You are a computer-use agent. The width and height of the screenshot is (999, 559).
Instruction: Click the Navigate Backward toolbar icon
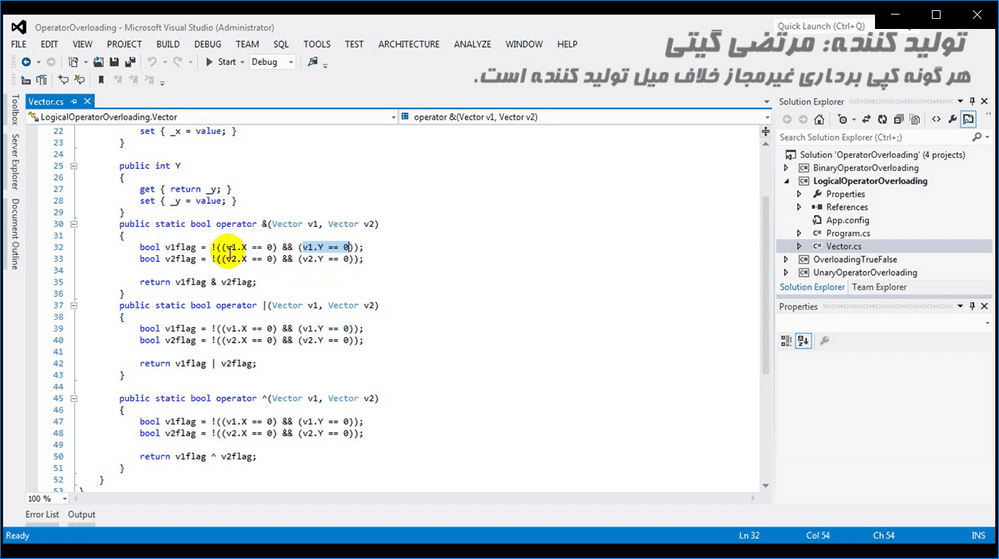click(26, 62)
